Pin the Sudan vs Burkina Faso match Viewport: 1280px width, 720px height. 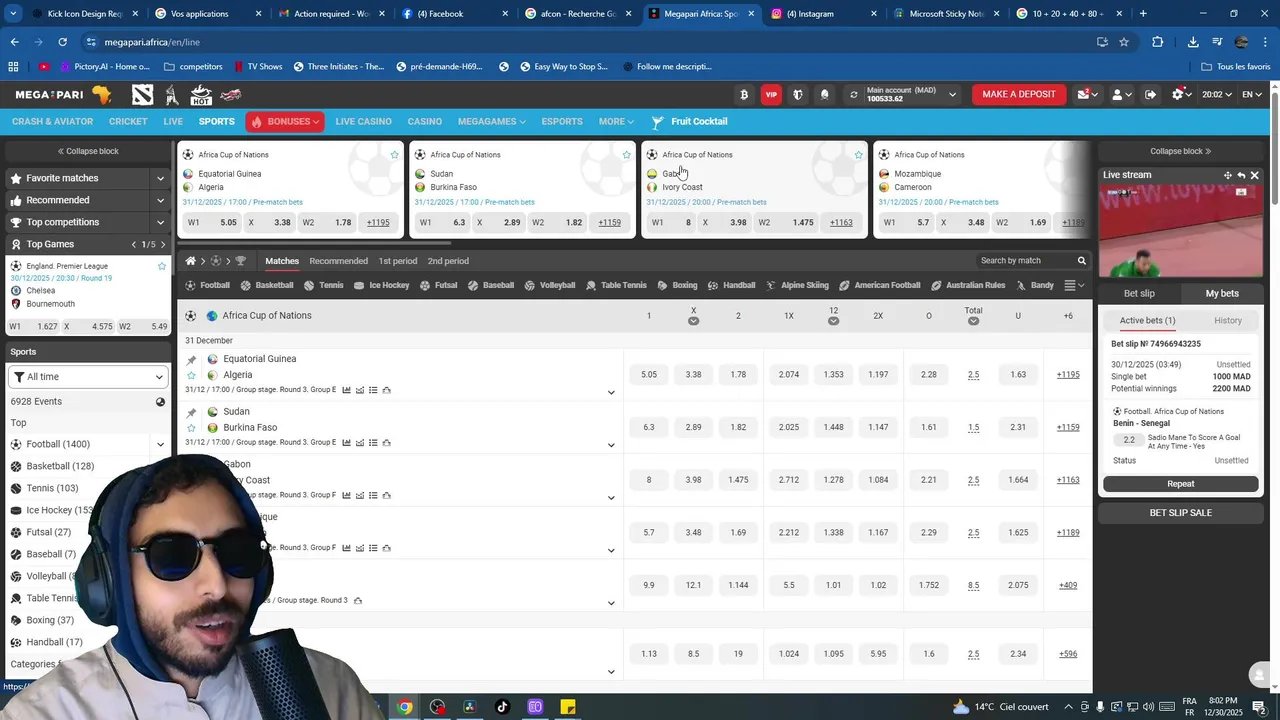(x=191, y=413)
